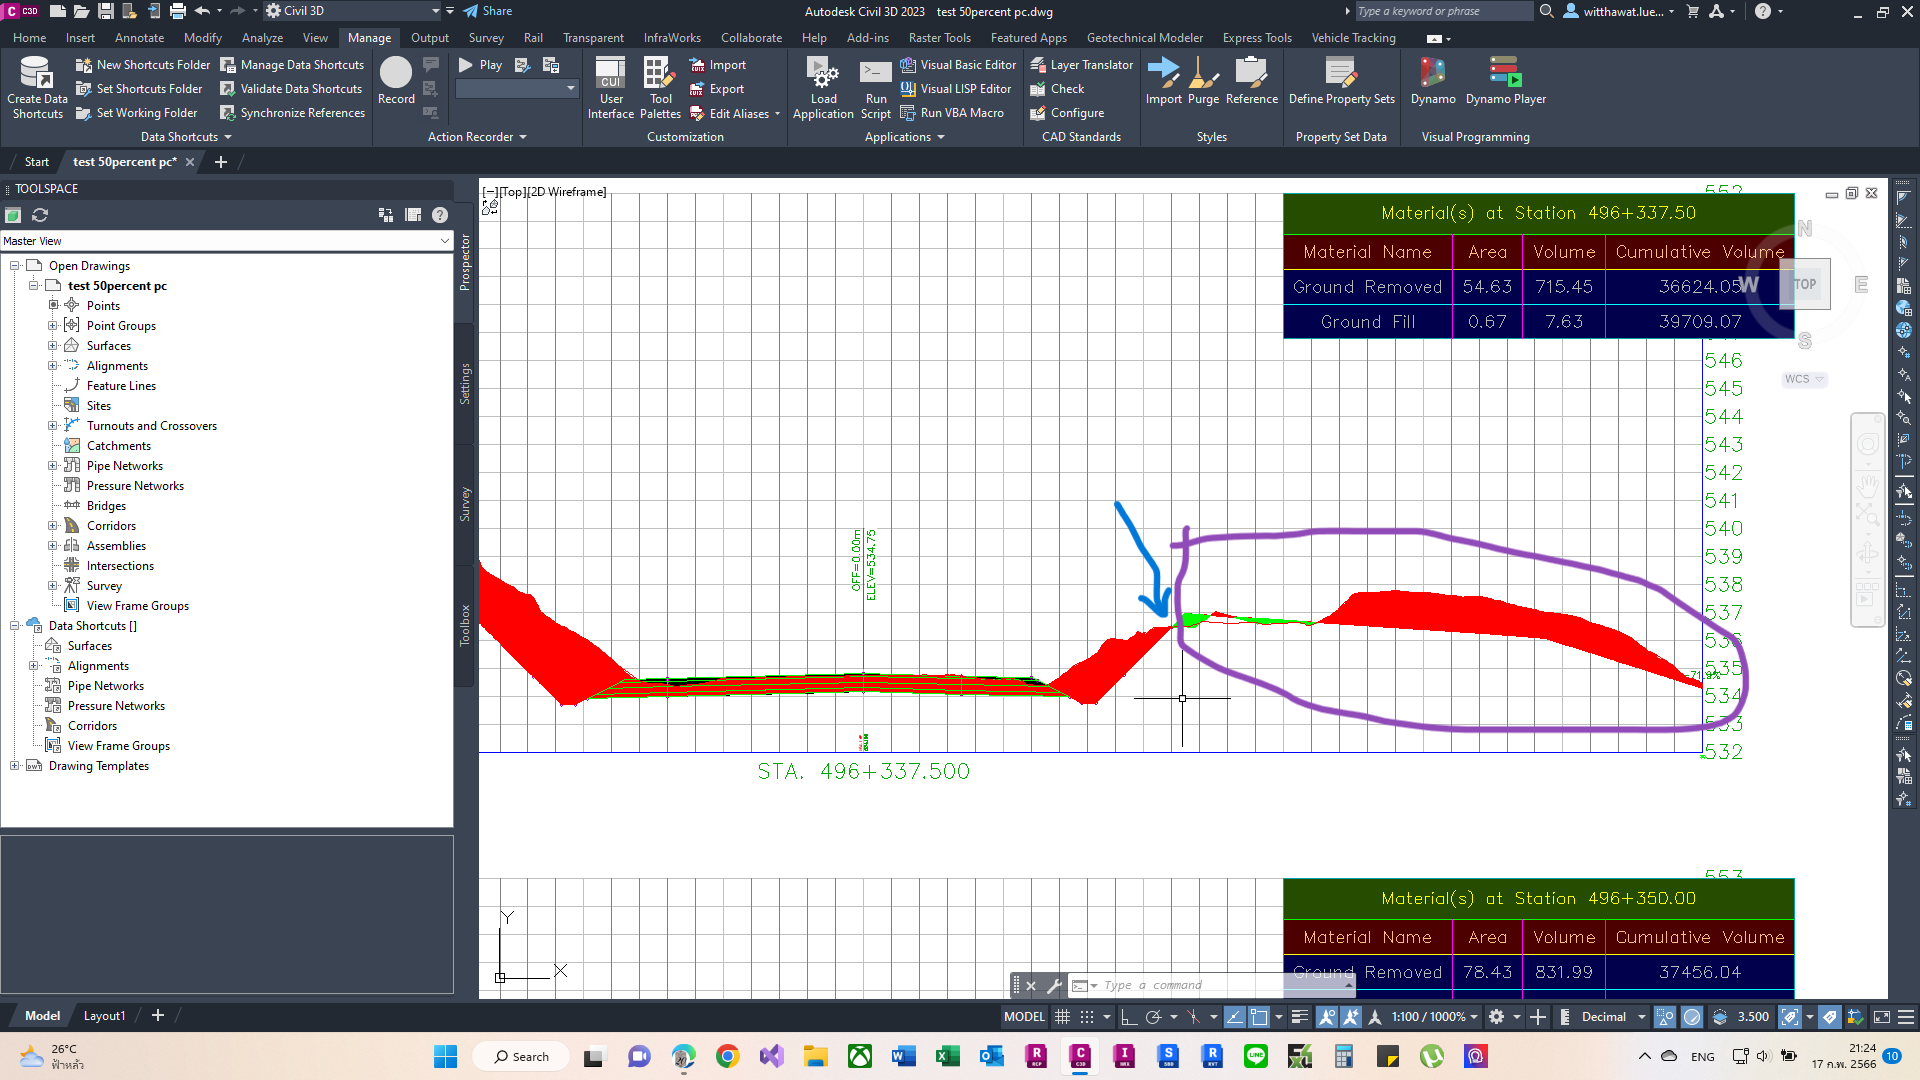Open Dynamo Player

1506,81
